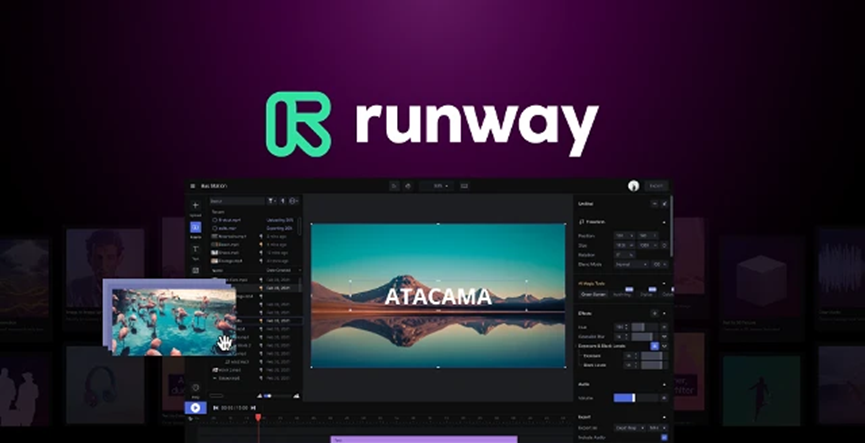Screen dimensions: 865x443
Task: Click the Upload plus icon in sidebar
Action: click(195, 205)
